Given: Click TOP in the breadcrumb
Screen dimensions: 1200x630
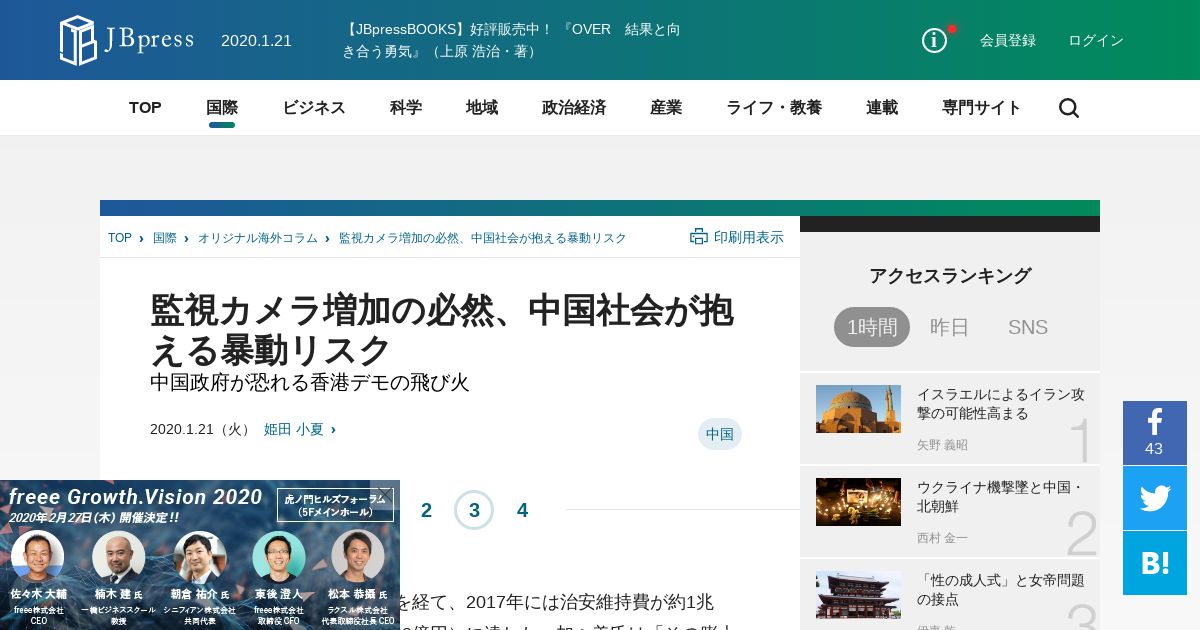Looking at the screenshot, I should tap(120, 238).
